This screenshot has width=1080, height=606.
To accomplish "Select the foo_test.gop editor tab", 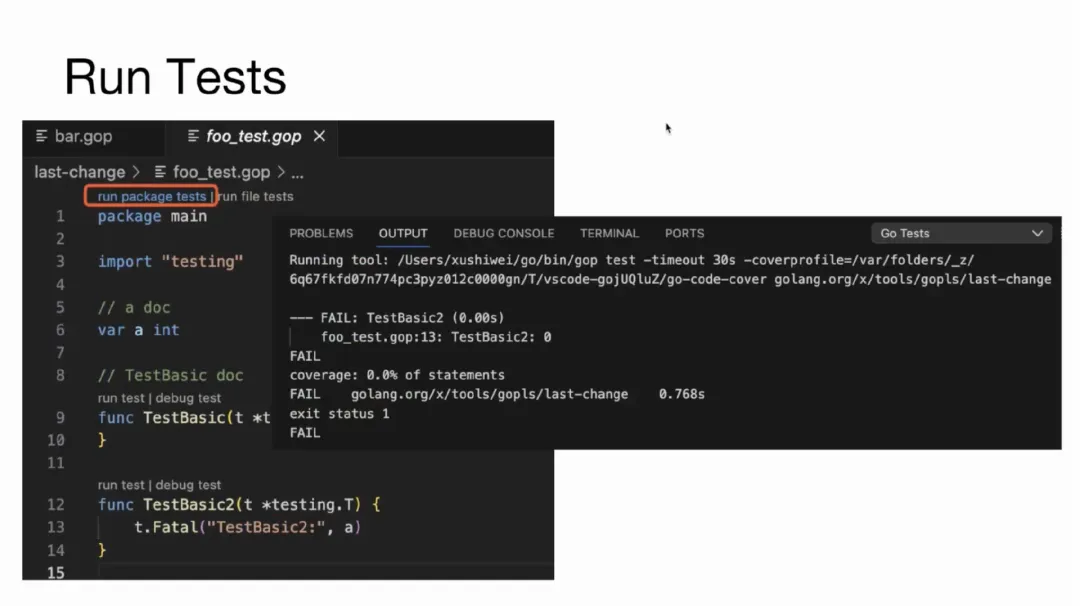I will 253,136.
